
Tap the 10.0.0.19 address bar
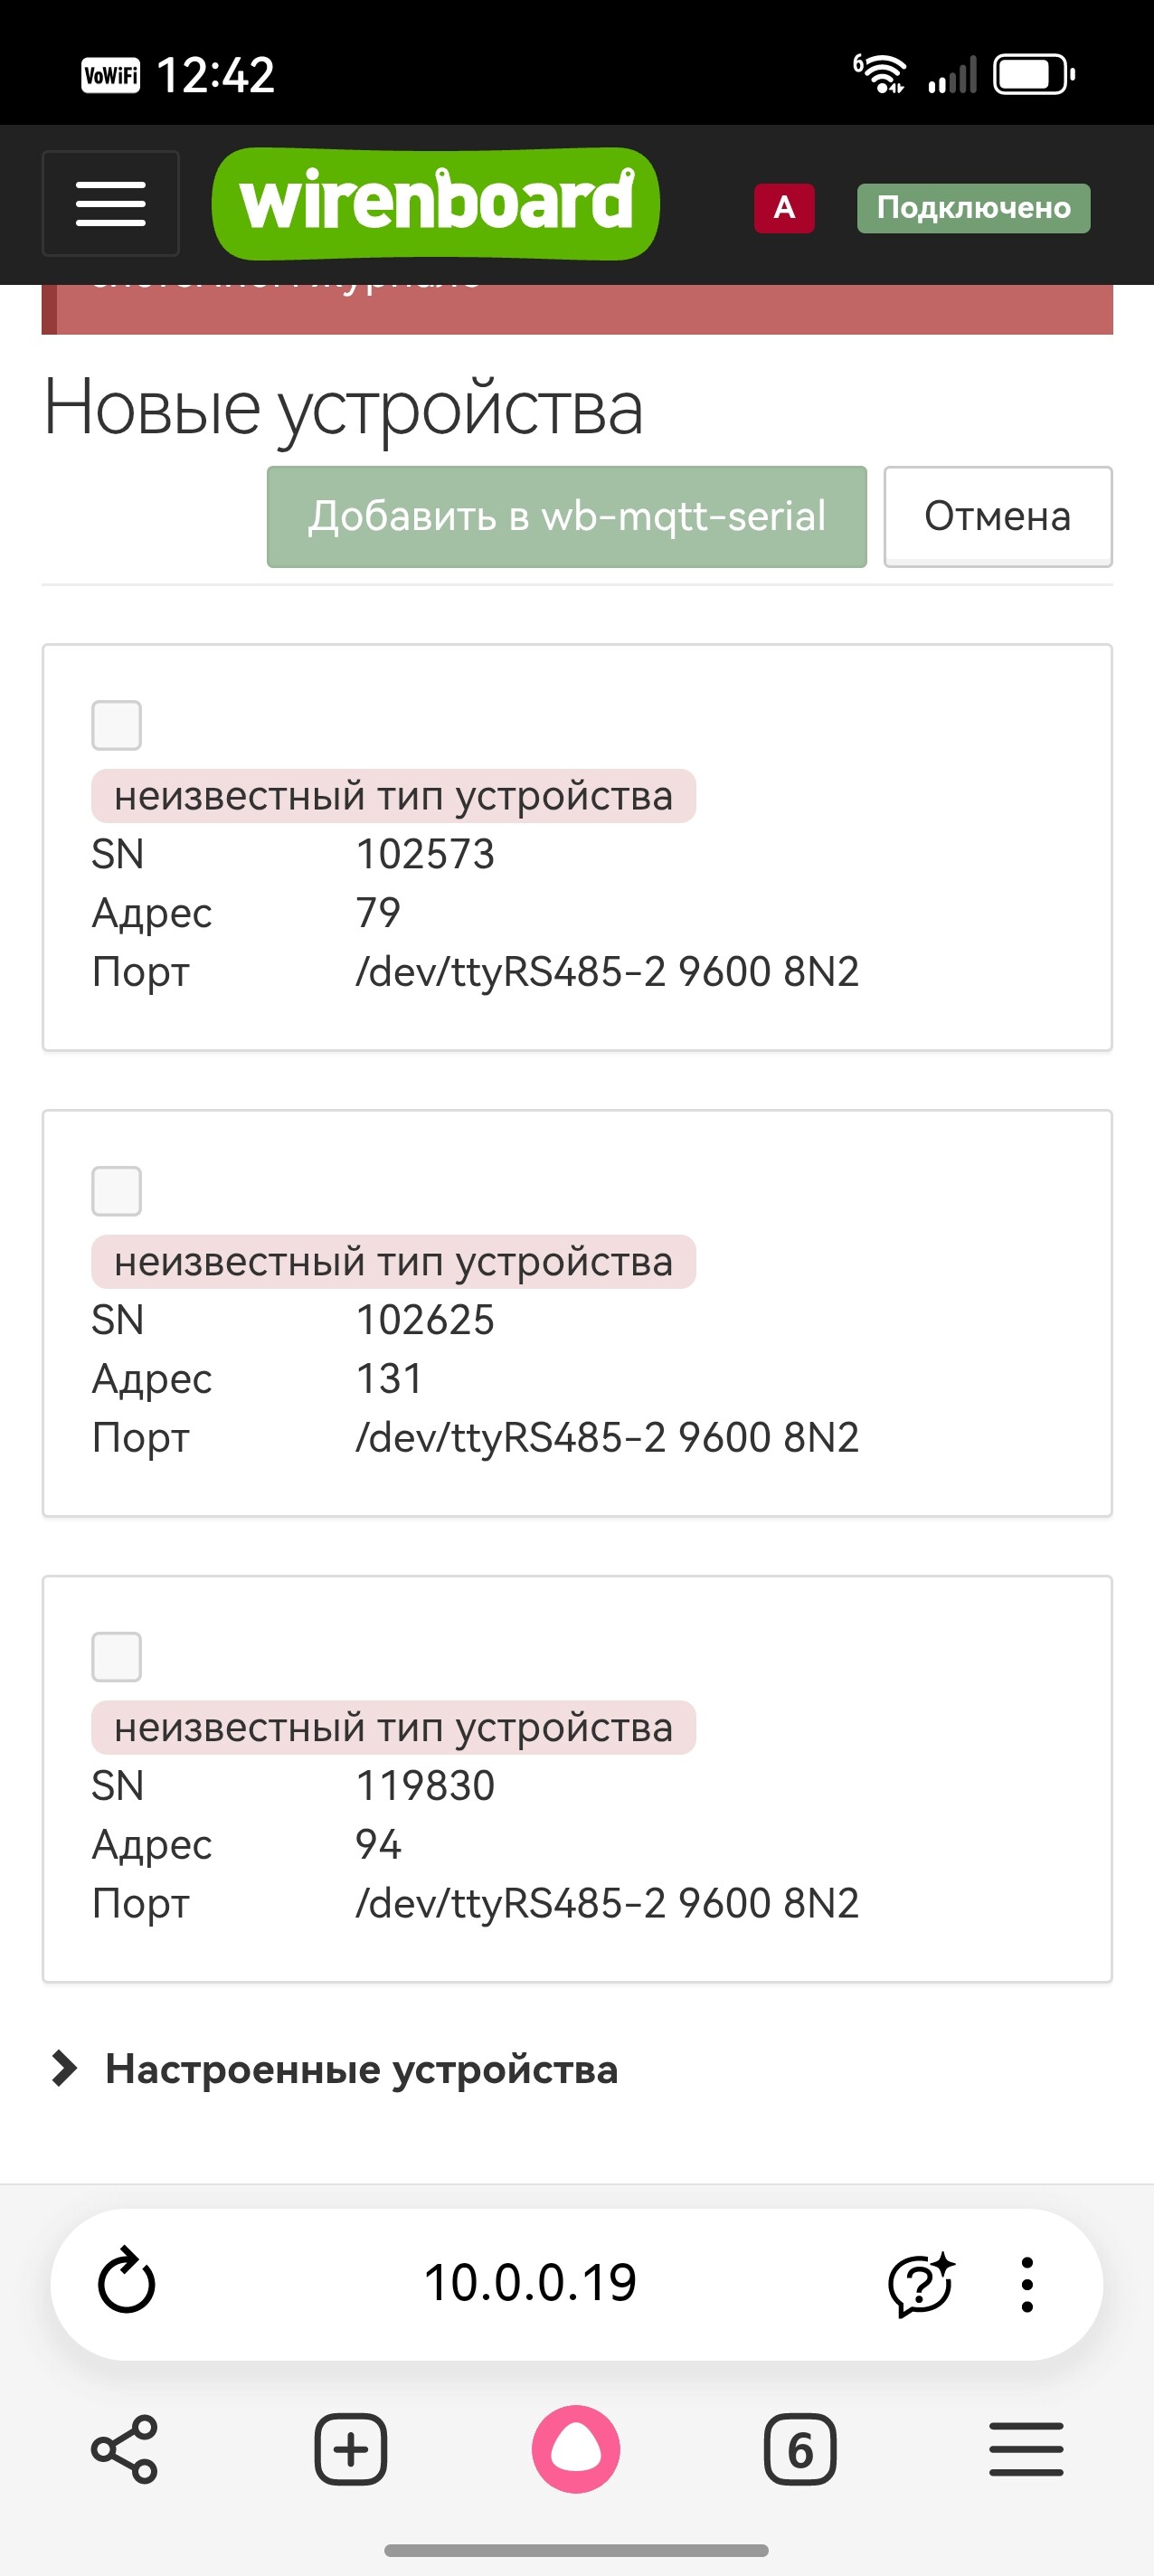(530, 2284)
